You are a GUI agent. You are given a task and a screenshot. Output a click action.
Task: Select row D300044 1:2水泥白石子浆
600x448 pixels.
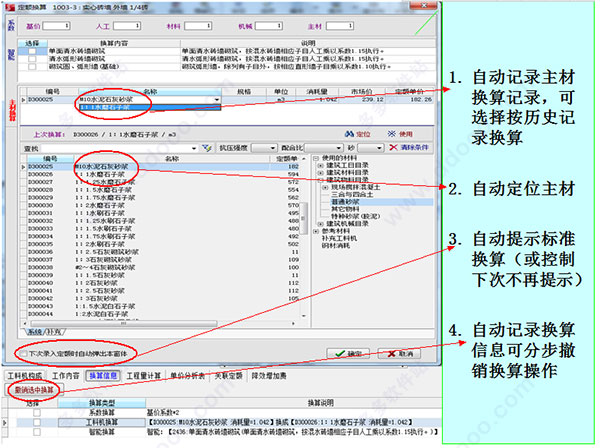pyautogui.click(x=163, y=314)
